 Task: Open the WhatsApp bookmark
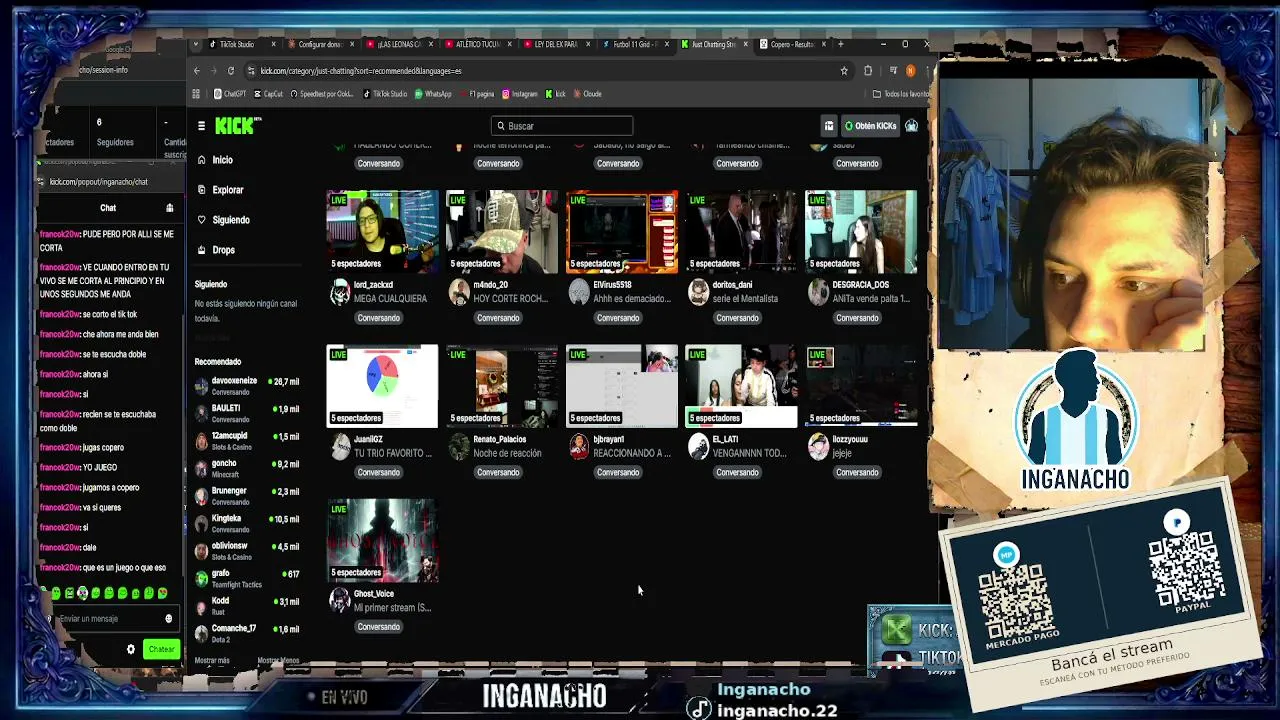[433, 94]
